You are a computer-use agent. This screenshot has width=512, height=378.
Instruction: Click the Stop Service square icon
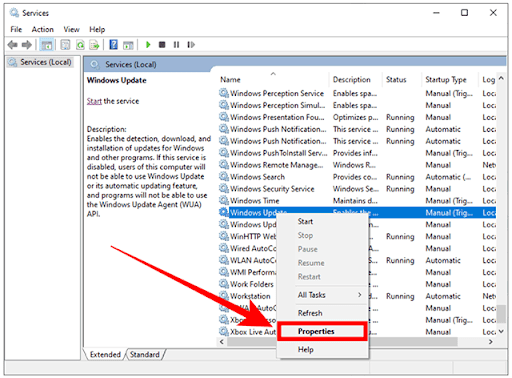[x=162, y=44]
